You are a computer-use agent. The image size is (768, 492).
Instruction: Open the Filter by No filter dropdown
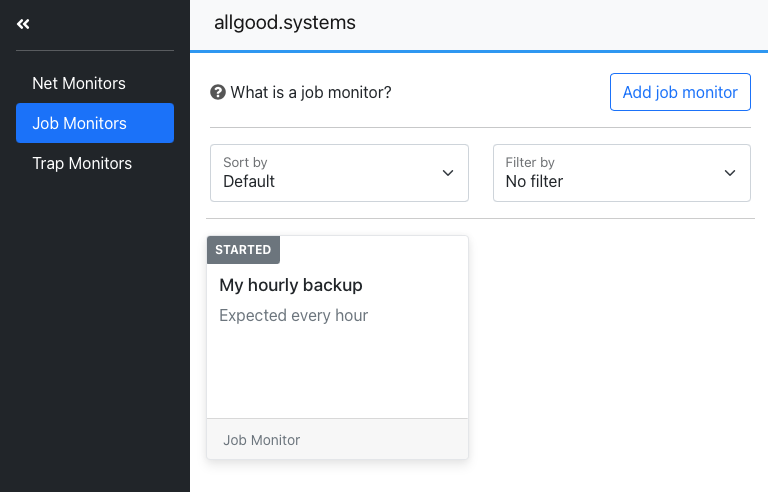point(622,173)
